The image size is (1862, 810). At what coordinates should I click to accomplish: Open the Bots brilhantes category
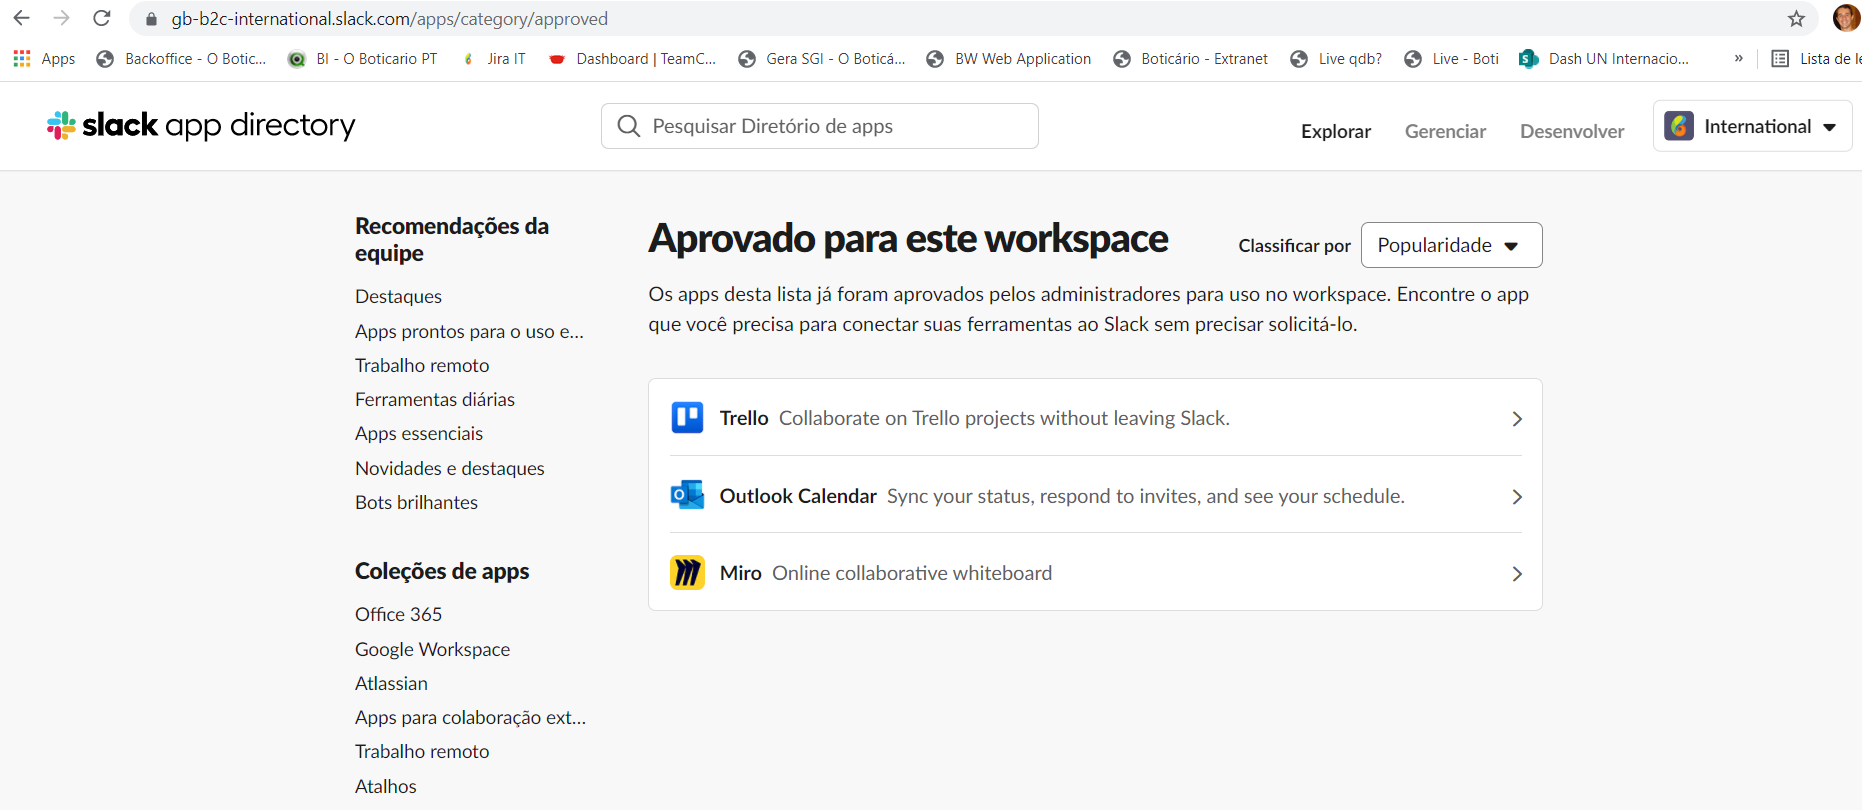coord(416,502)
